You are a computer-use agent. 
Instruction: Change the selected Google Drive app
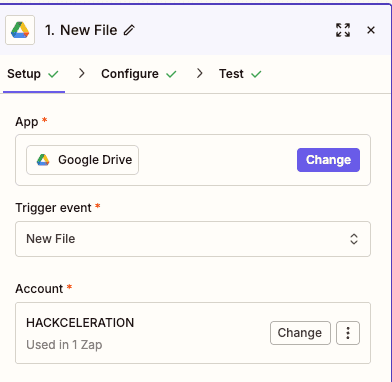(328, 160)
